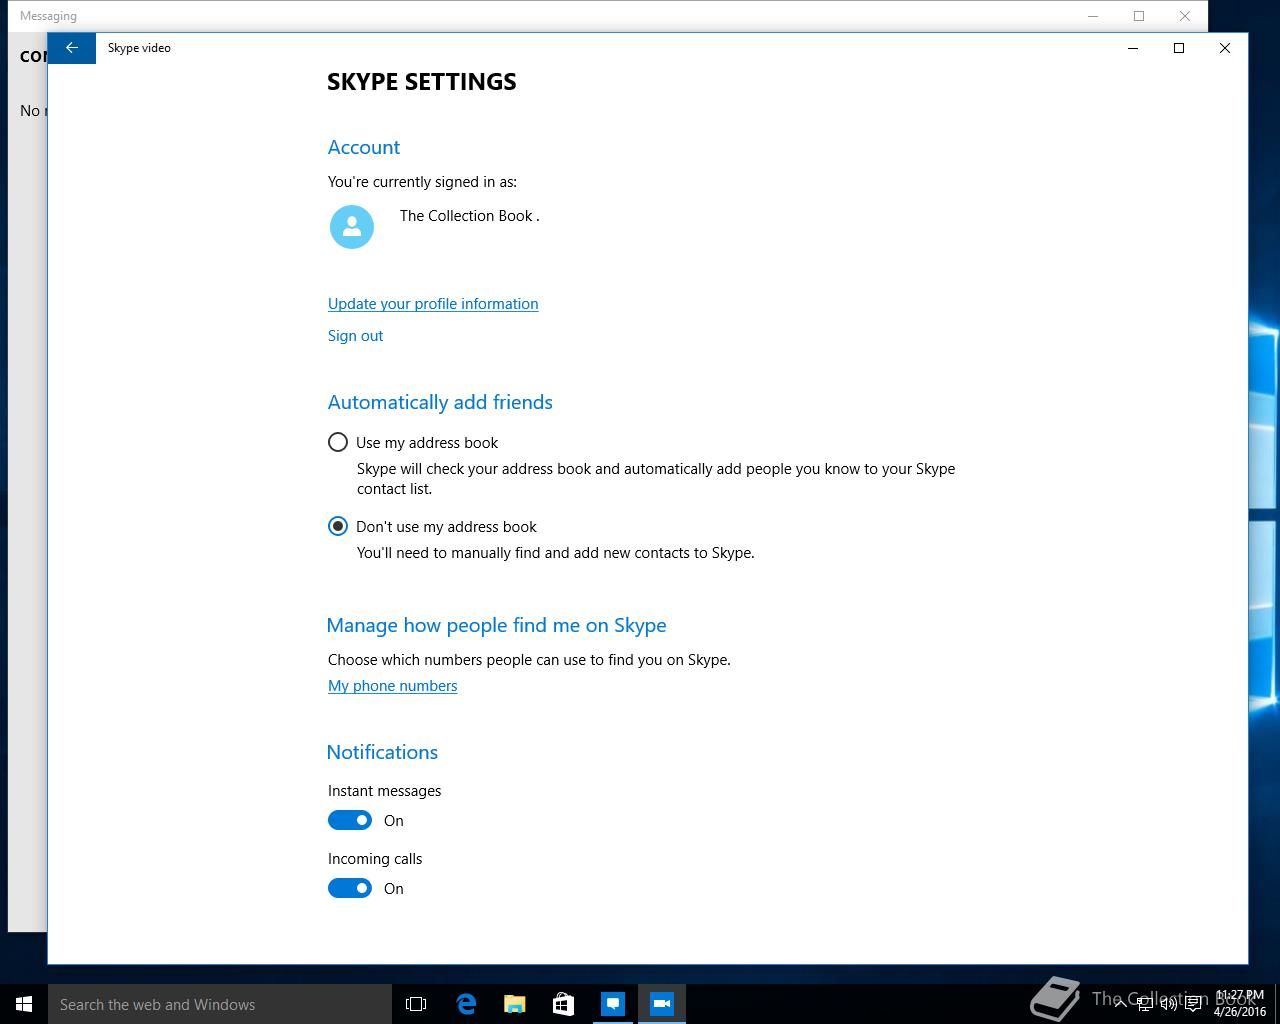Click the Messaging window title text
1280x1024 pixels.
click(x=48, y=16)
